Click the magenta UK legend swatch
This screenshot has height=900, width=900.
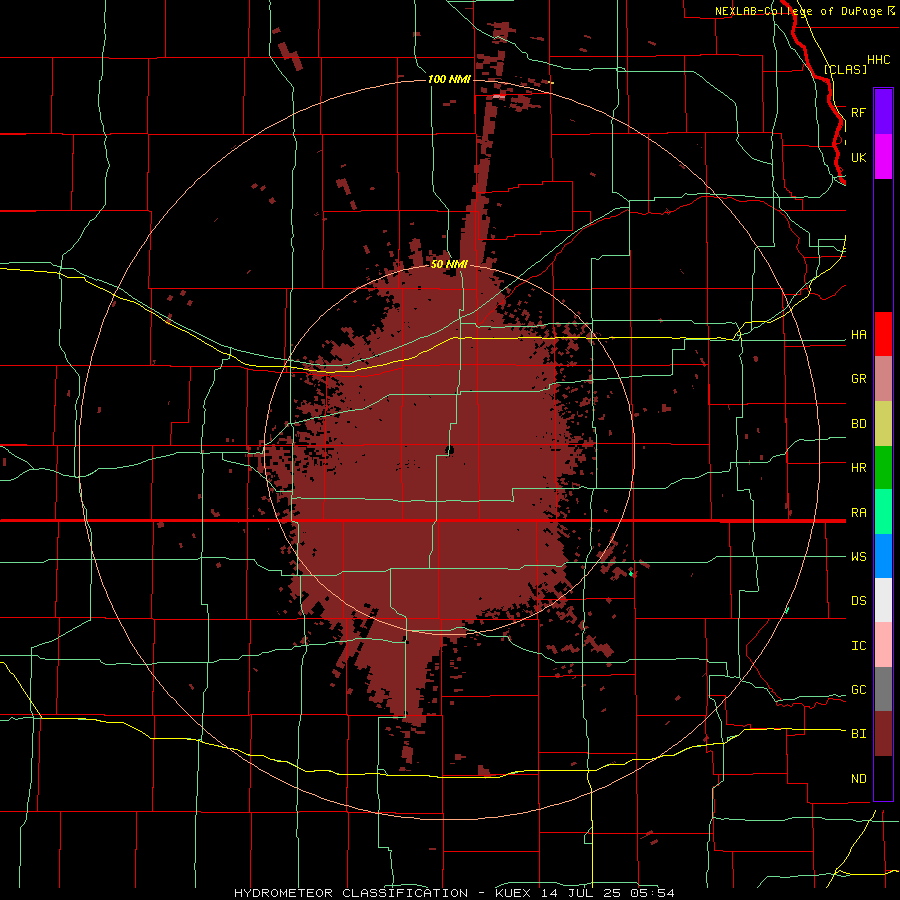[883, 157]
